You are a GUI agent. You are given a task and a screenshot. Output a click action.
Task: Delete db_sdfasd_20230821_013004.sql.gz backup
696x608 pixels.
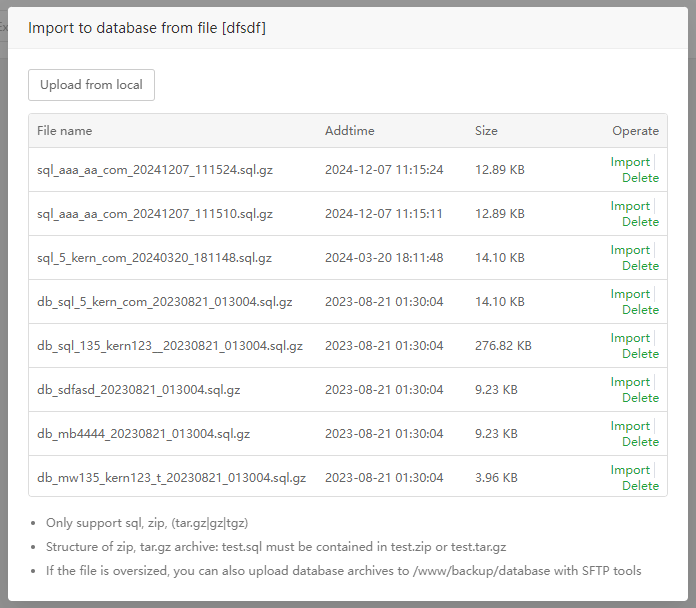pyautogui.click(x=640, y=398)
